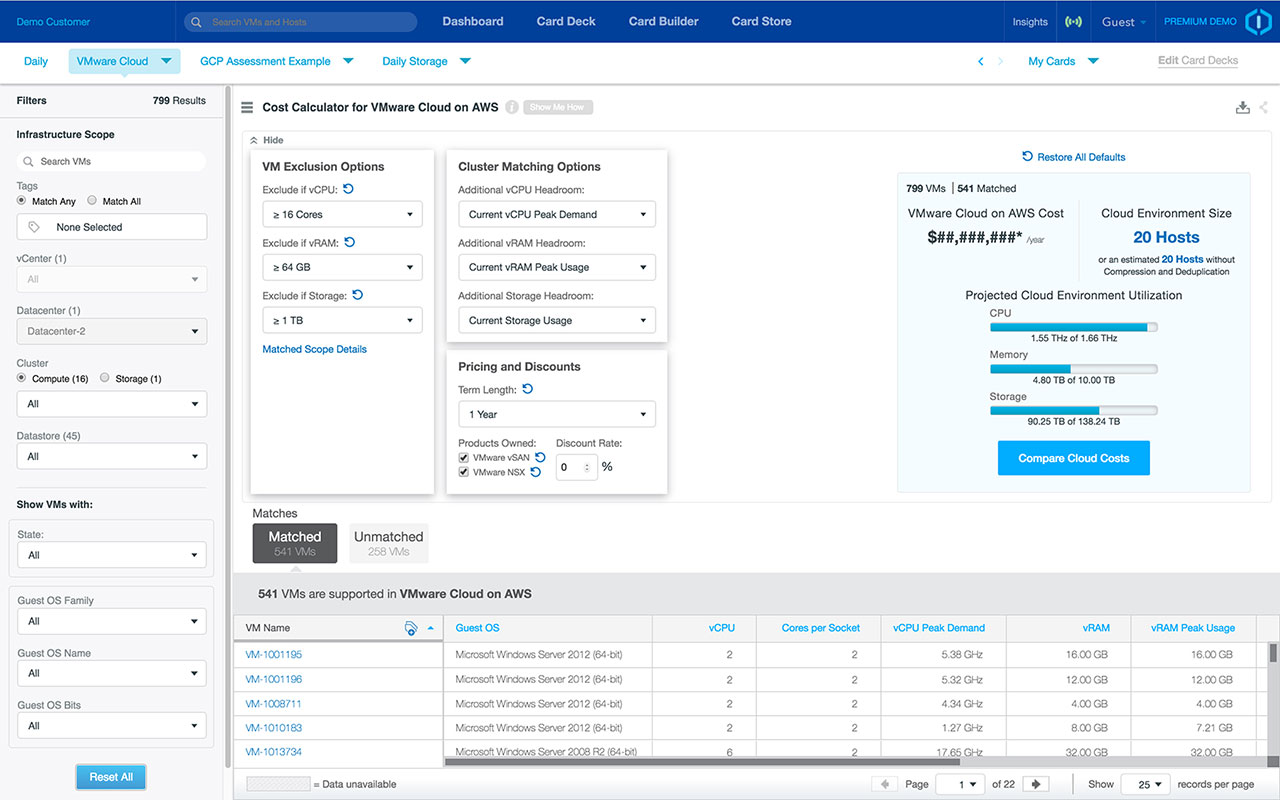This screenshot has width=1280, height=800.
Task: Open the Dashboard tab
Action: click(473, 21)
